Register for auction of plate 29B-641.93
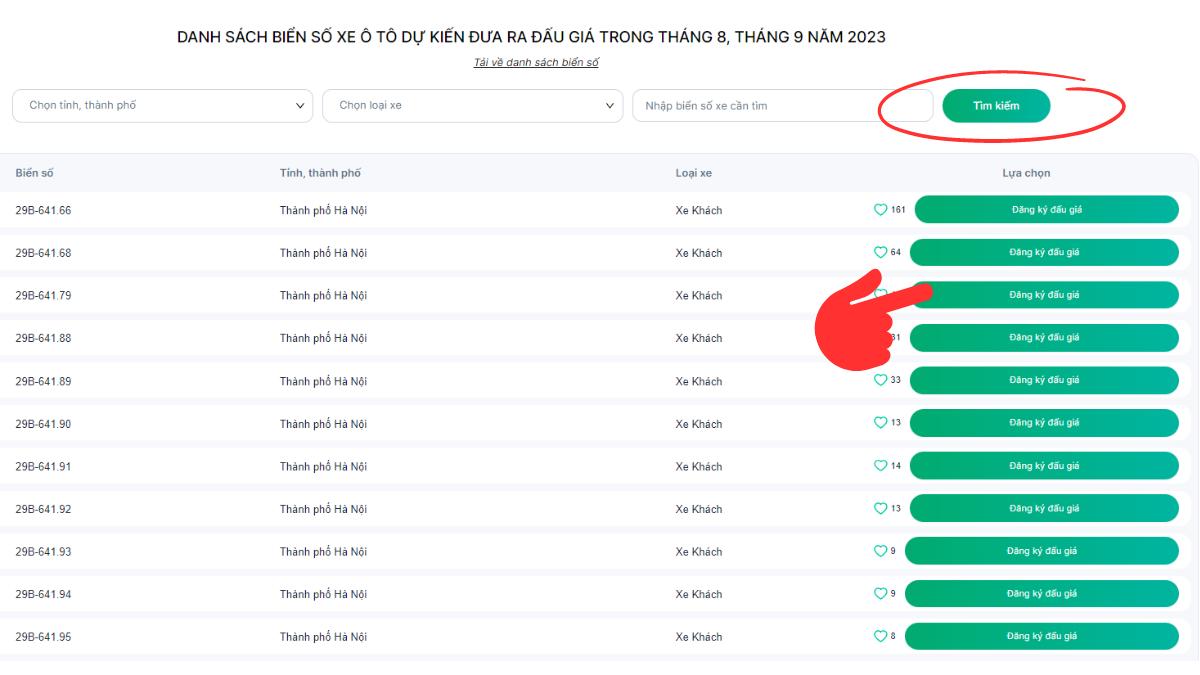This screenshot has height=675, width=1200. (1042, 551)
